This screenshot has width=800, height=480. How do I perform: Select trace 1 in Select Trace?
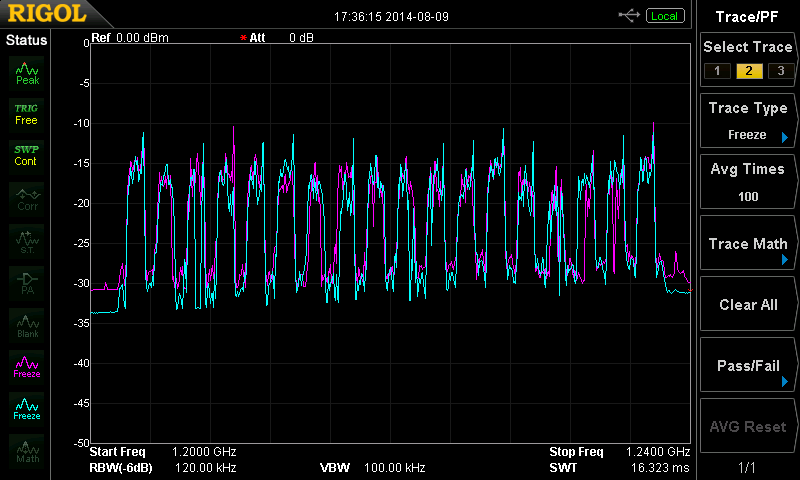[x=715, y=71]
